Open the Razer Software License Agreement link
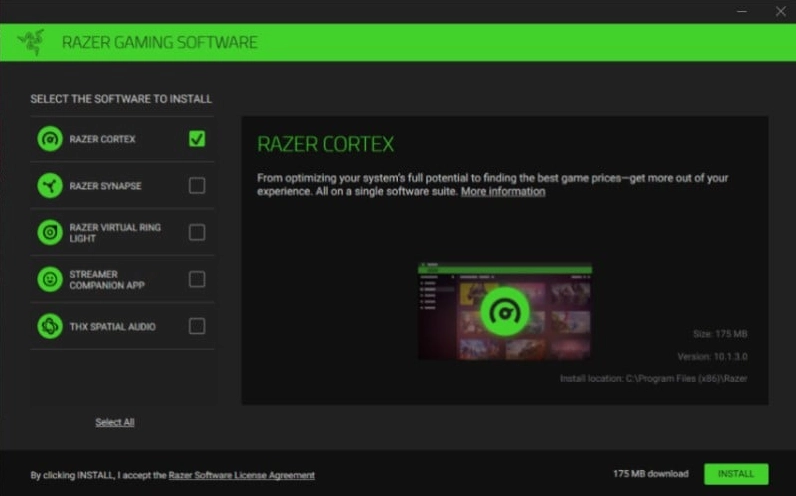The height and width of the screenshot is (496, 796). point(242,475)
